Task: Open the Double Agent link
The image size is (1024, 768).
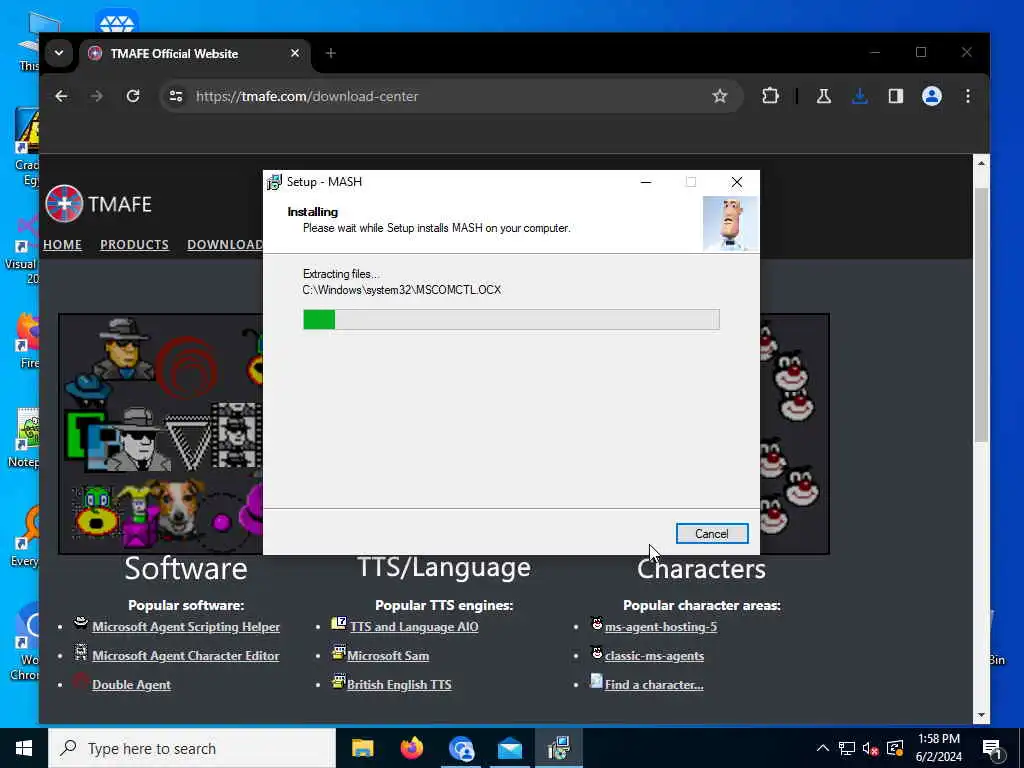Action: click(x=131, y=684)
